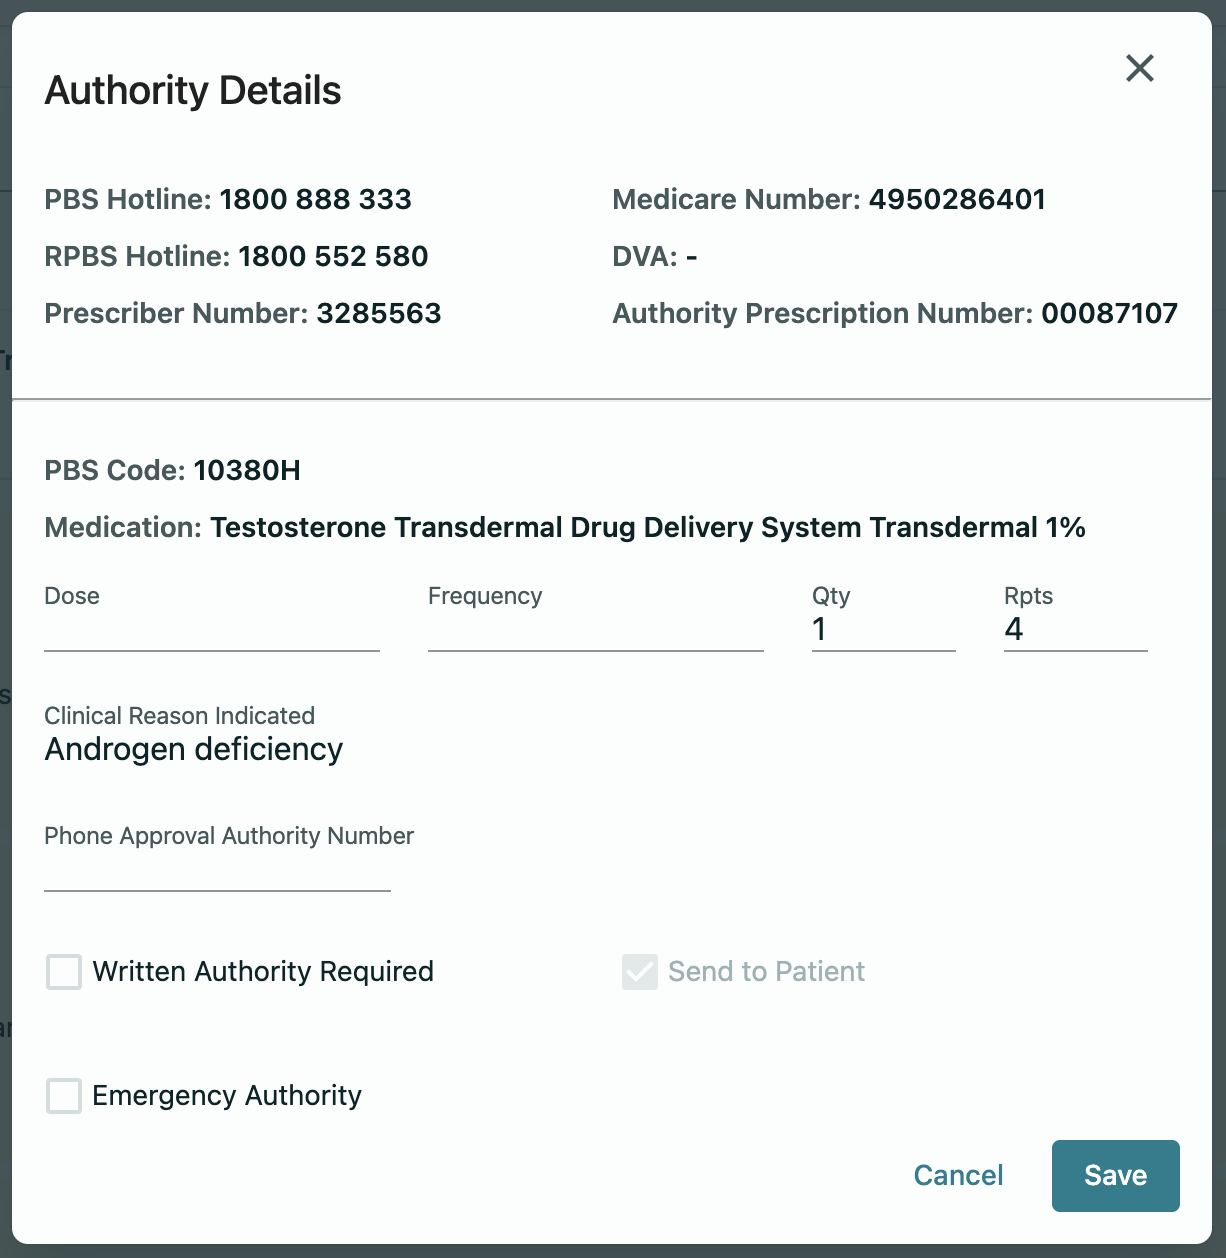The height and width of the screenshot is (1258, 1226).
Task: Select the Prescriber Number 3285563
Action: (378, 313)
